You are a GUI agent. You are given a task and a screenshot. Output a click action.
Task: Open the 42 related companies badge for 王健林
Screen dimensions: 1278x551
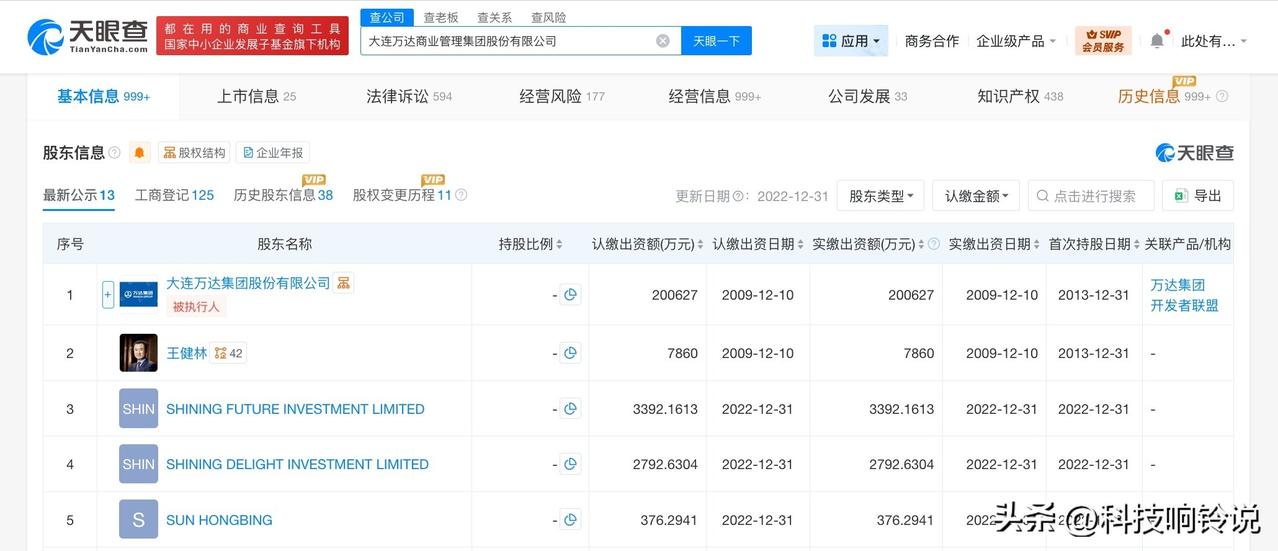(228, 353)
